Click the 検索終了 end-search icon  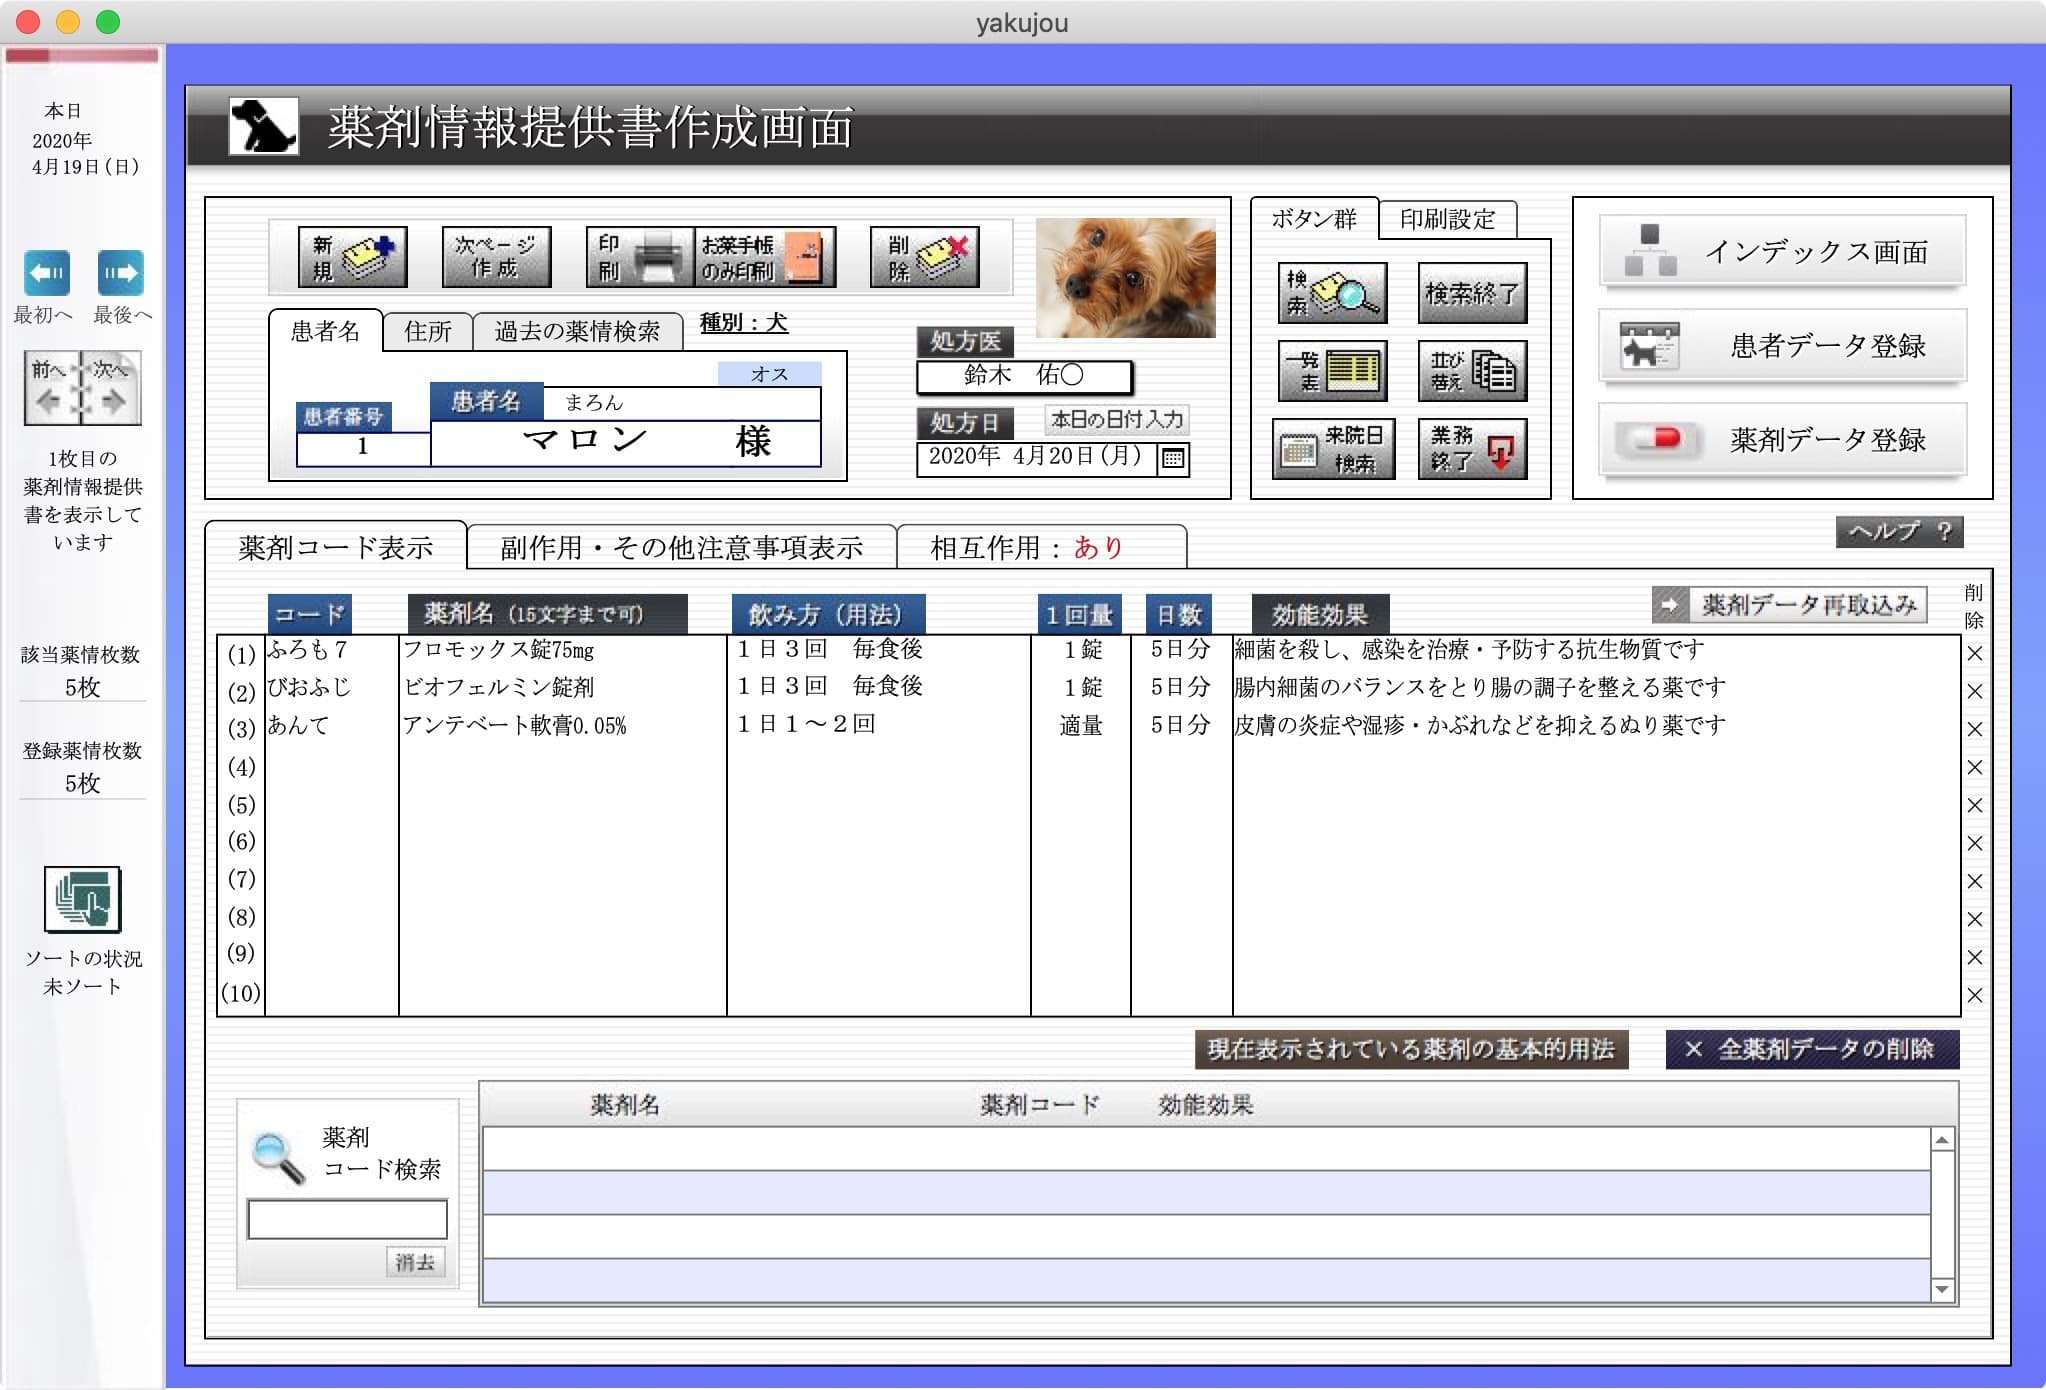(x=1471, y=292)
